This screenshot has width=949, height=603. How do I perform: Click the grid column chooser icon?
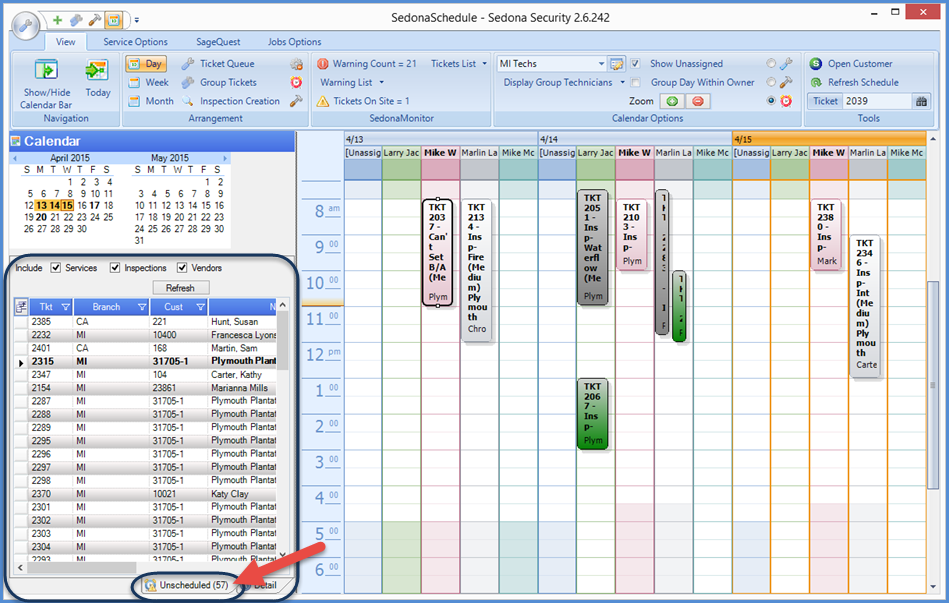21,307
